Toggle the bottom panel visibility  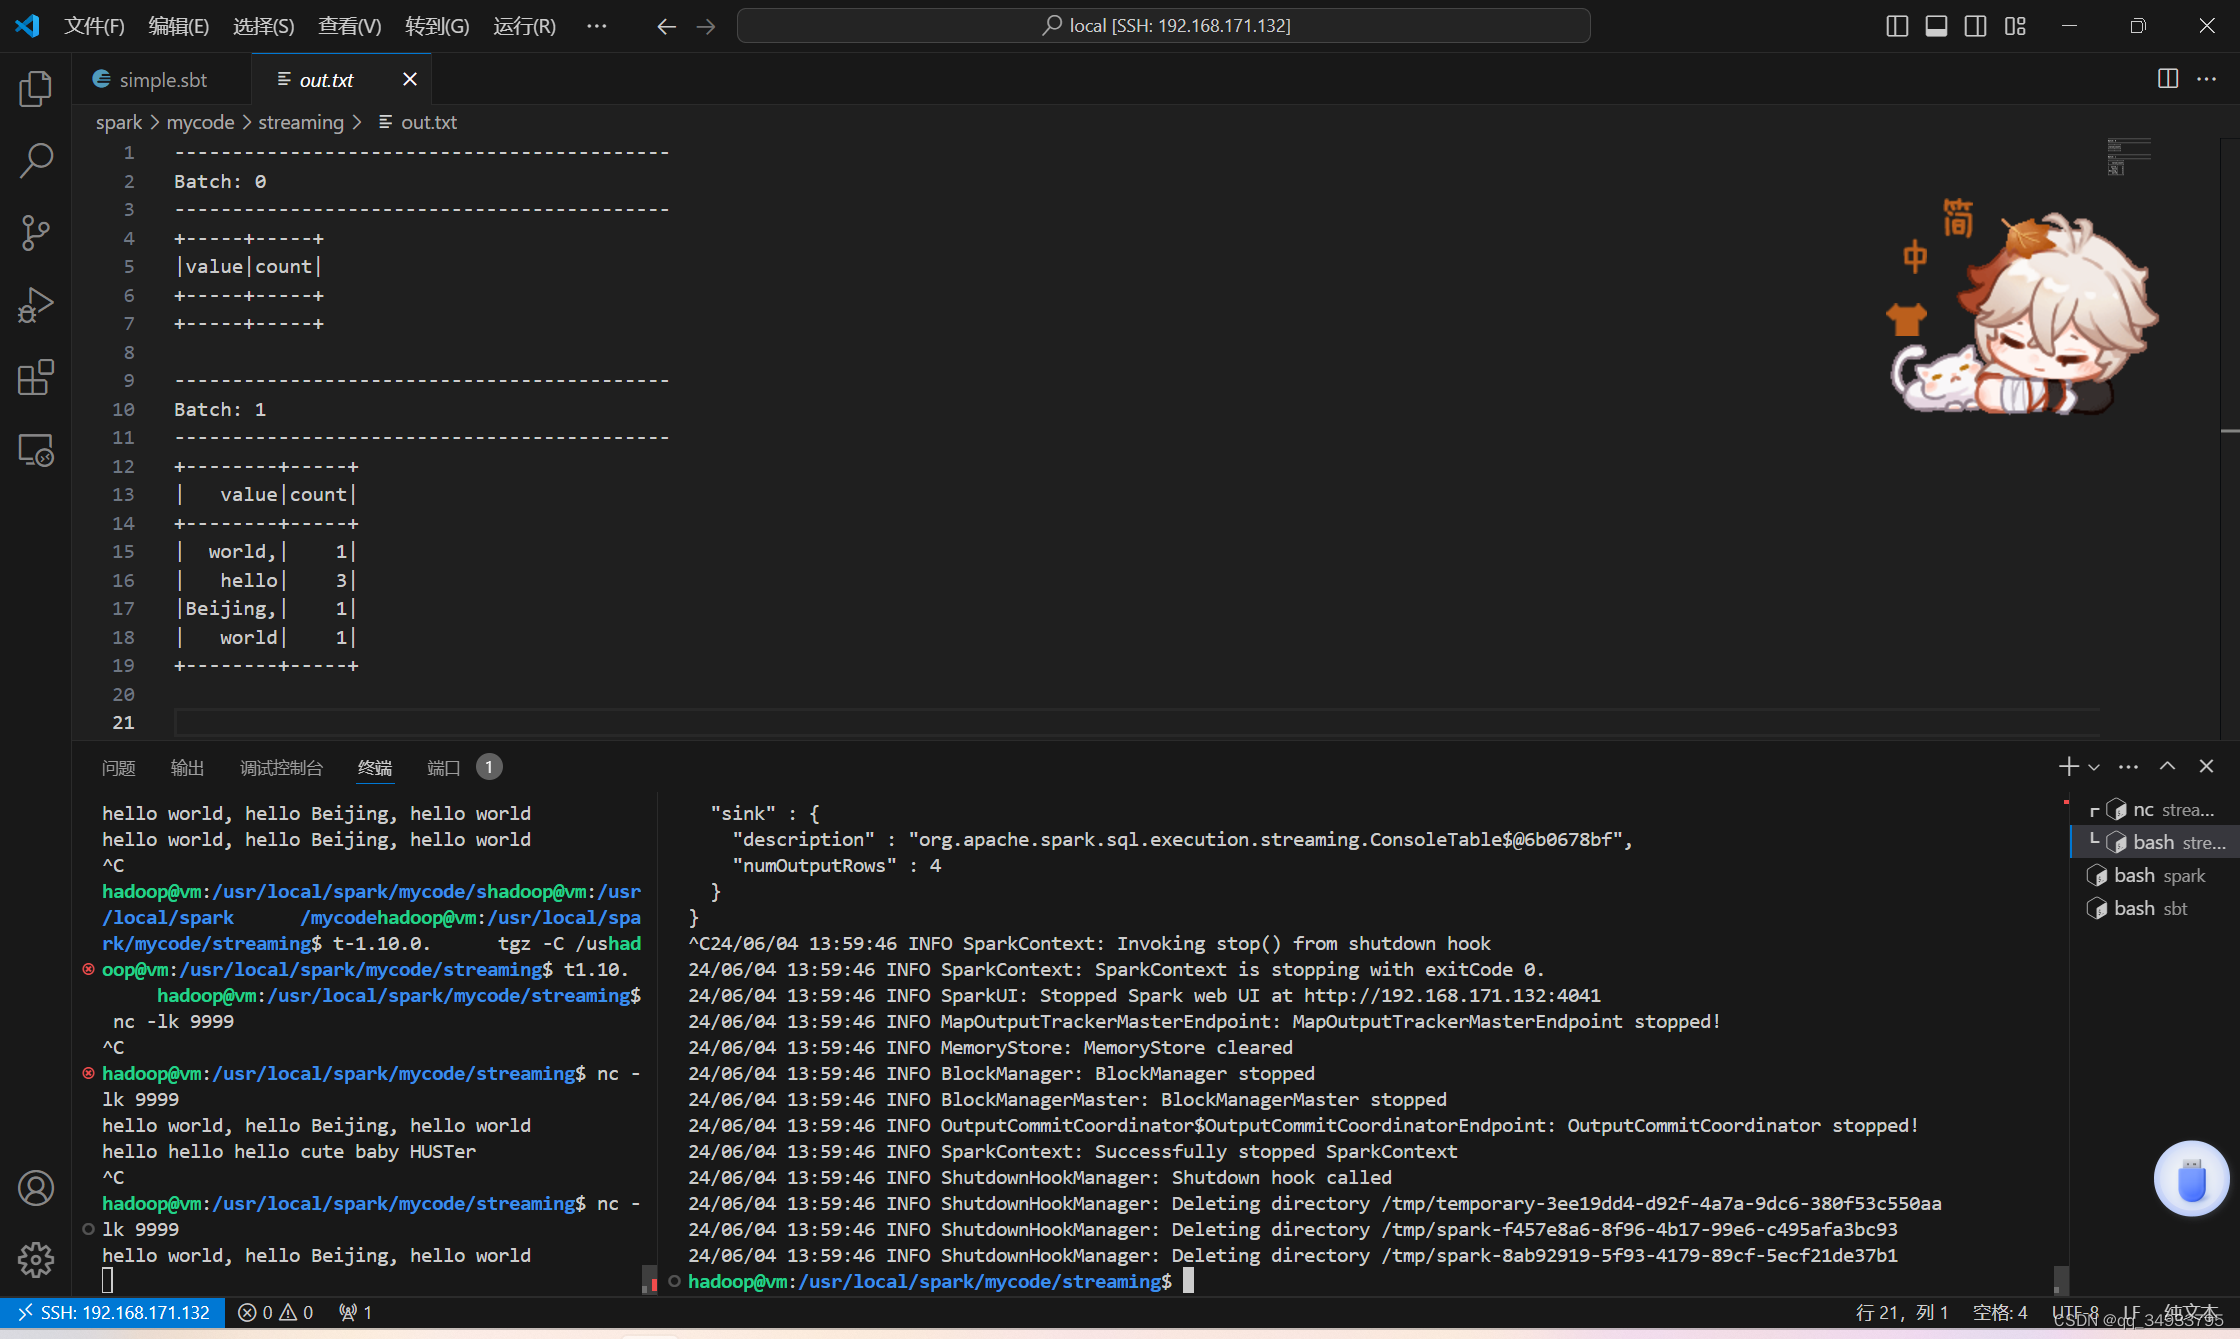1936,26
